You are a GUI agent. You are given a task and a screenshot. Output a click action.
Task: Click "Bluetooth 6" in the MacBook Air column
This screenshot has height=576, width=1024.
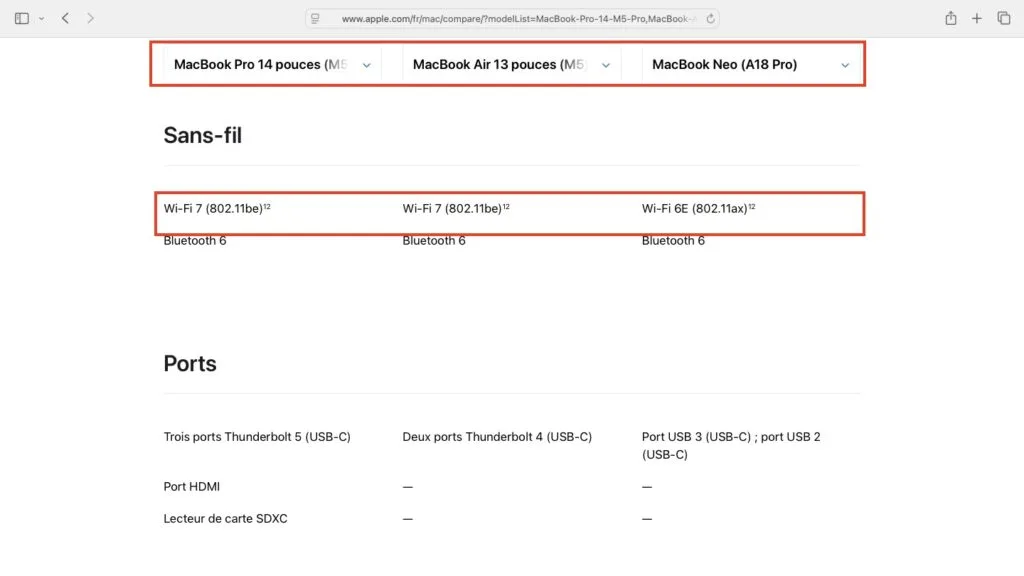point(434,241)
